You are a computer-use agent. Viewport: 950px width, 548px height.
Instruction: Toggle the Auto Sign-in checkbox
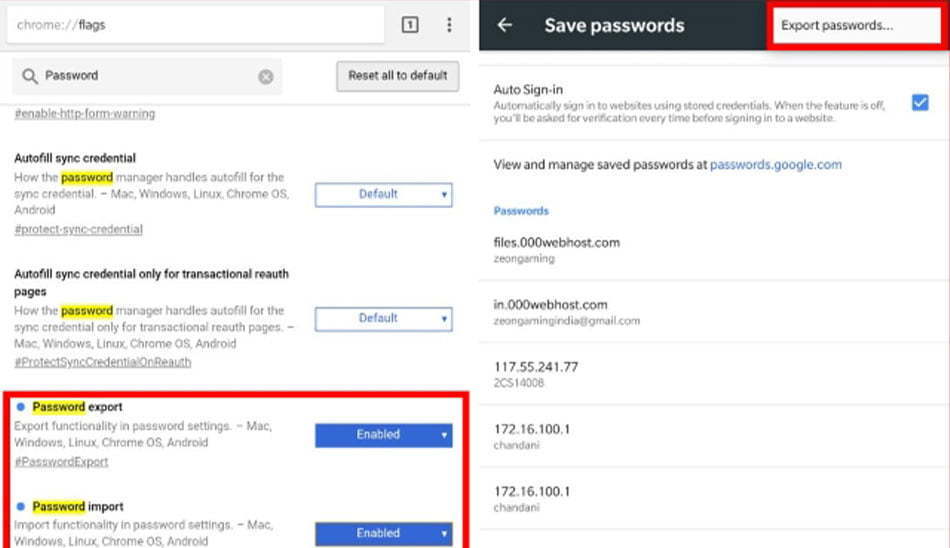click(x=920, y=102)
